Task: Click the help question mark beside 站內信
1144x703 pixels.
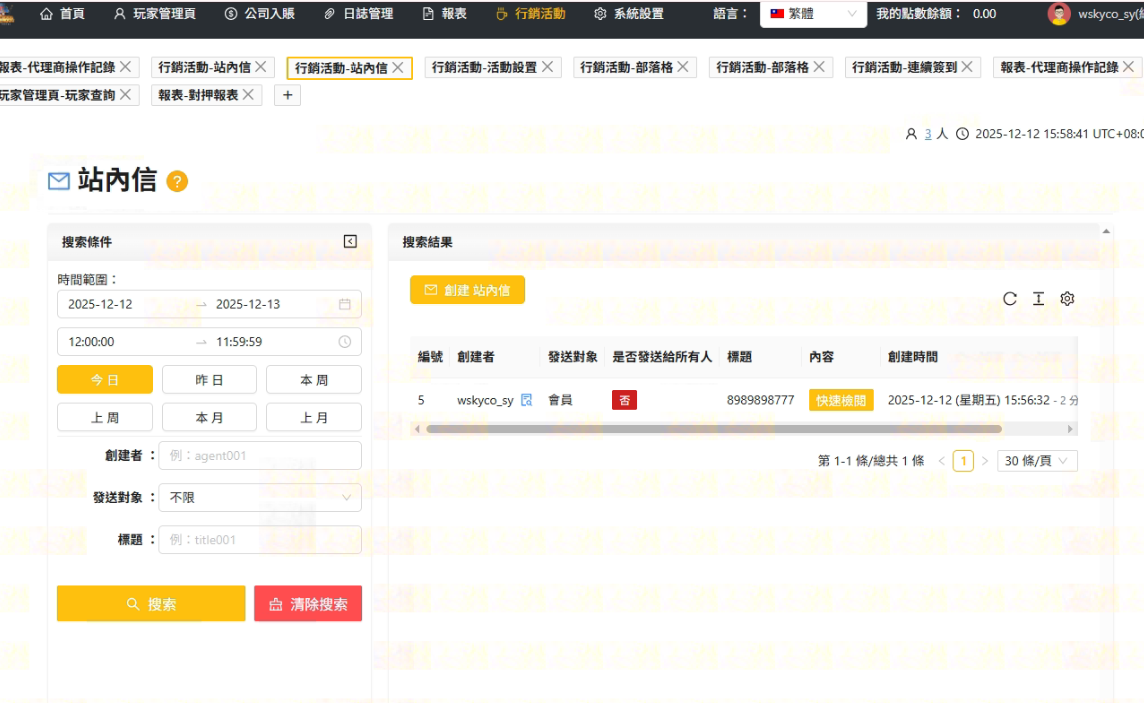Action: click(177, 181)
